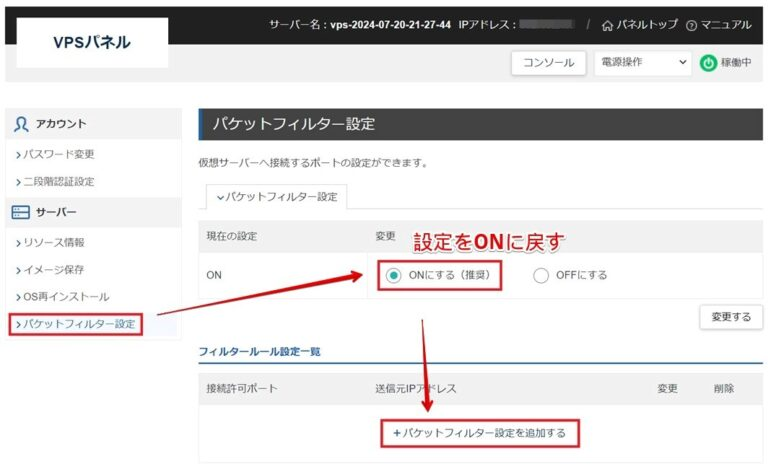The height and width of the screenshot is (467, 768).
Task: Click the コンソール button
Action: [548, 63]
